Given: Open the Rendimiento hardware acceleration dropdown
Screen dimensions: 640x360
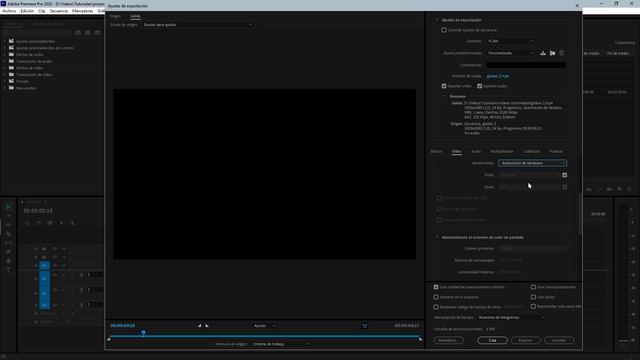Looking at the screenshot, I should pyautogui.click(x=532, y=163).
